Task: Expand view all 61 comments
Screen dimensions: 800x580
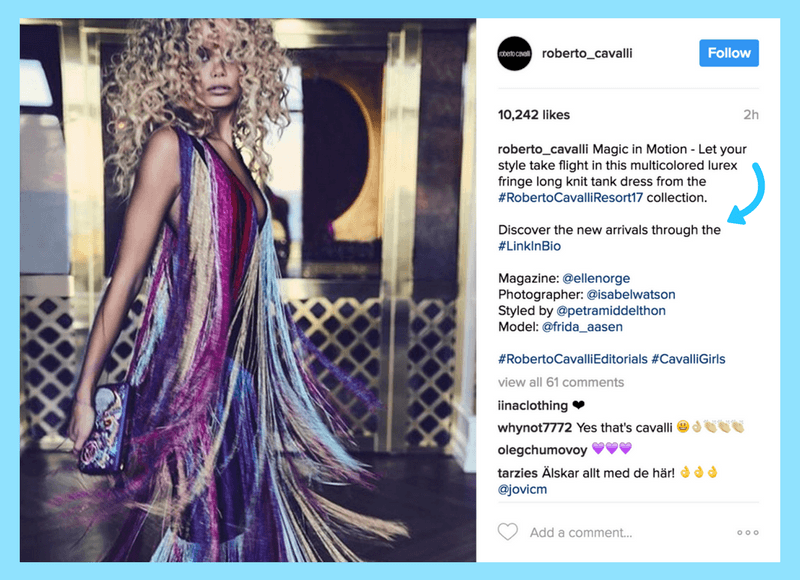Action: (x=561, y=382)
